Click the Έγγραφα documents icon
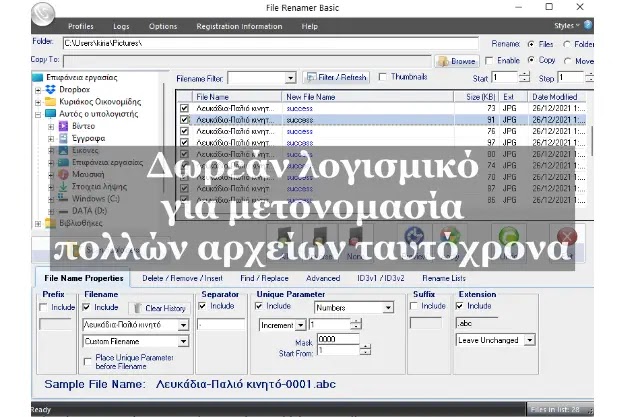The width and height of the screenshot is (625, 417). pyautogui.click(x=63, y=138)
